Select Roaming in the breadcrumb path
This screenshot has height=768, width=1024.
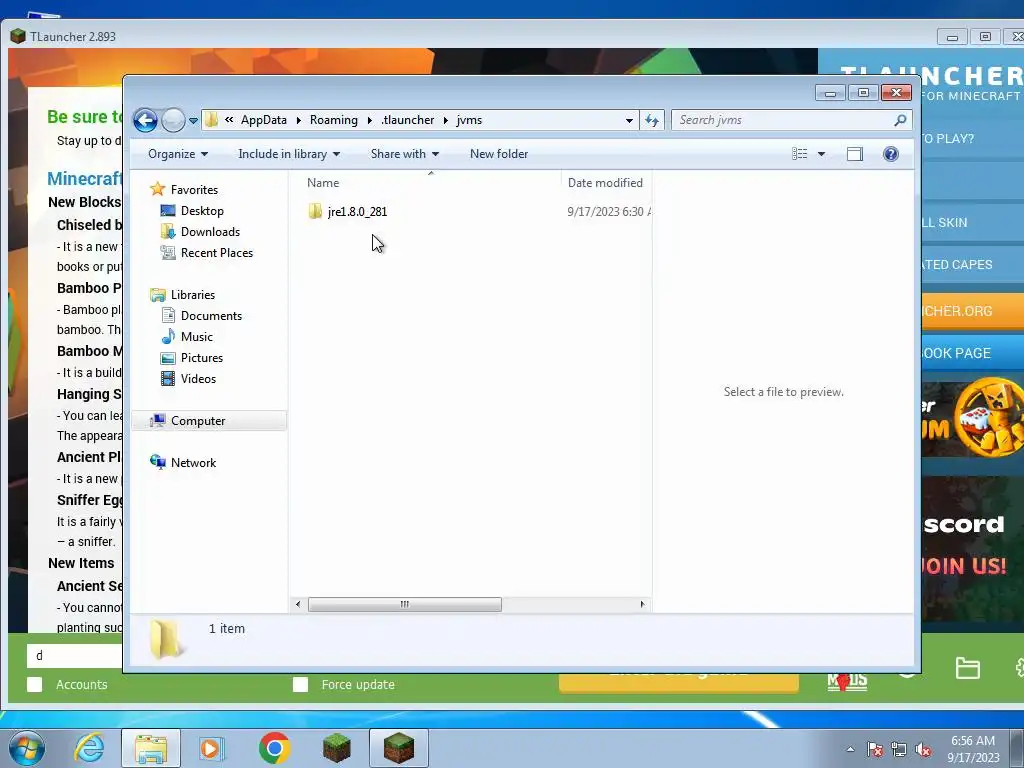[334, 120]
